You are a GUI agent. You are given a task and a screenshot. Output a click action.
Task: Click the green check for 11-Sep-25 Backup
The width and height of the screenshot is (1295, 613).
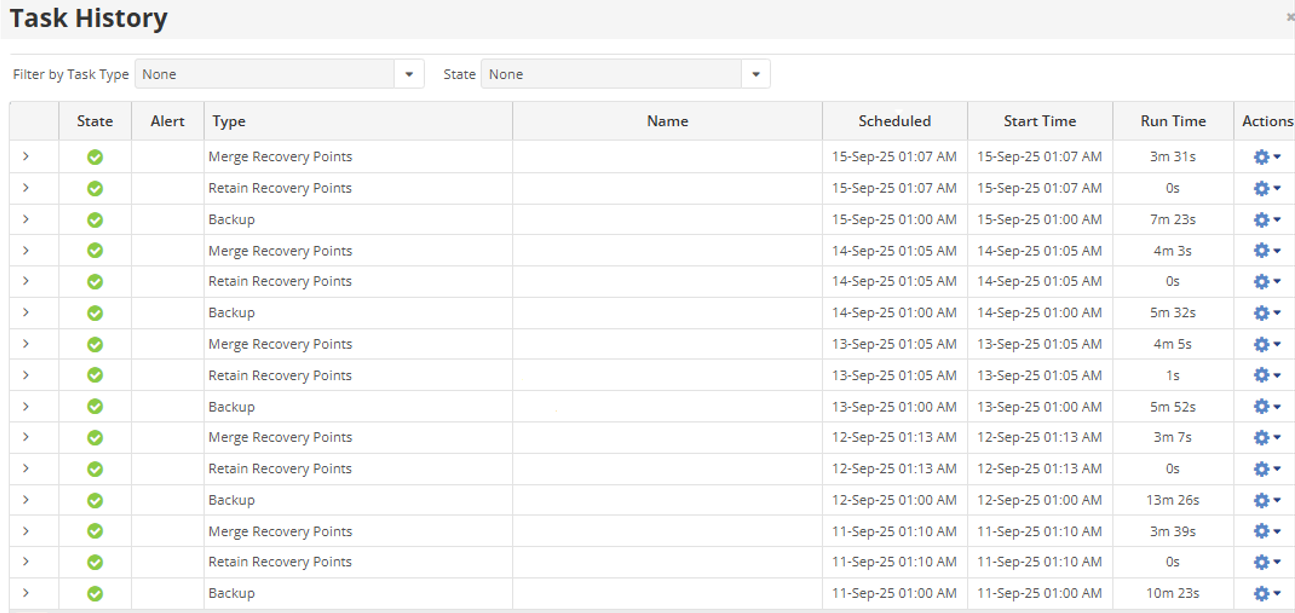[95, 593]
